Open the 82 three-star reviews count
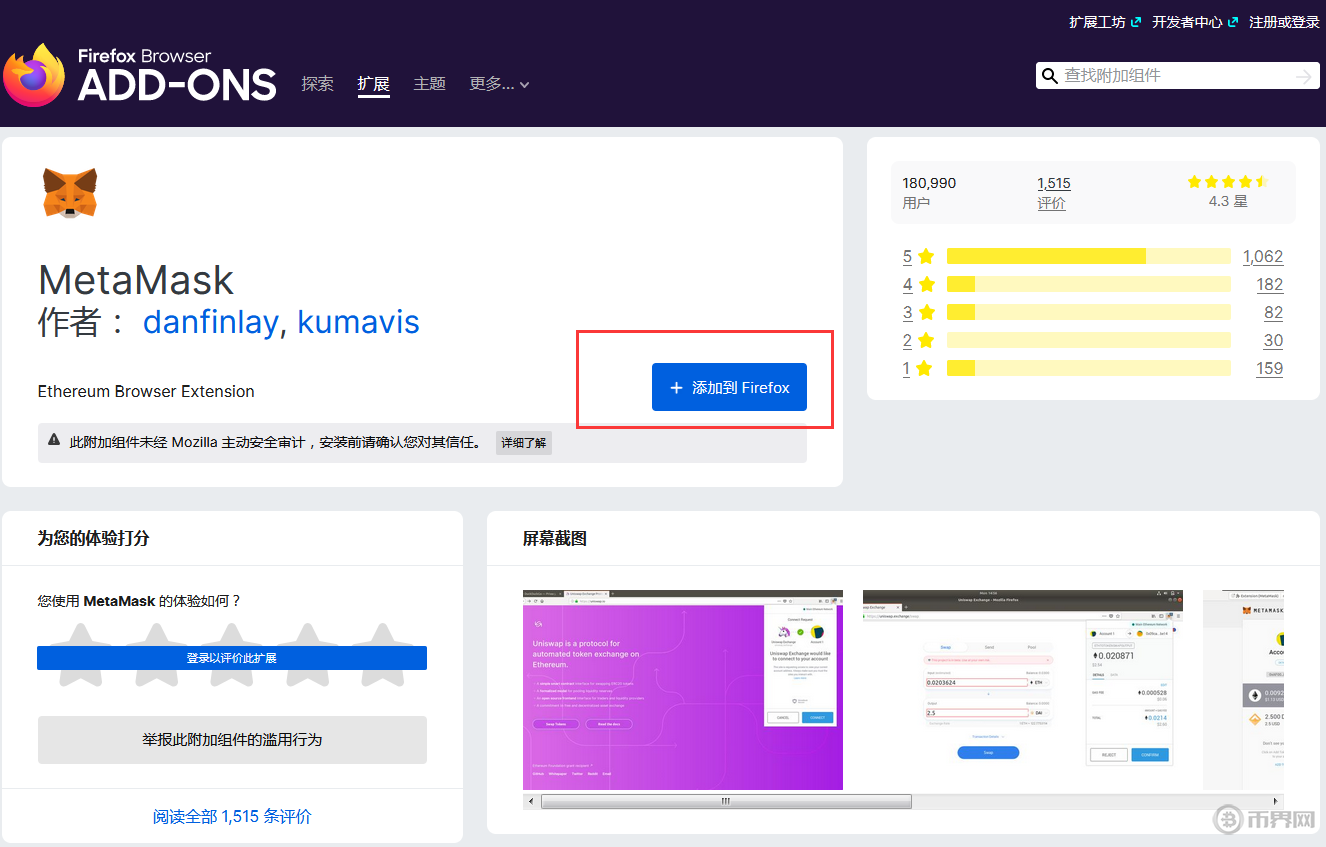Screen dimensions: 1326x847 click(1273, 313)
